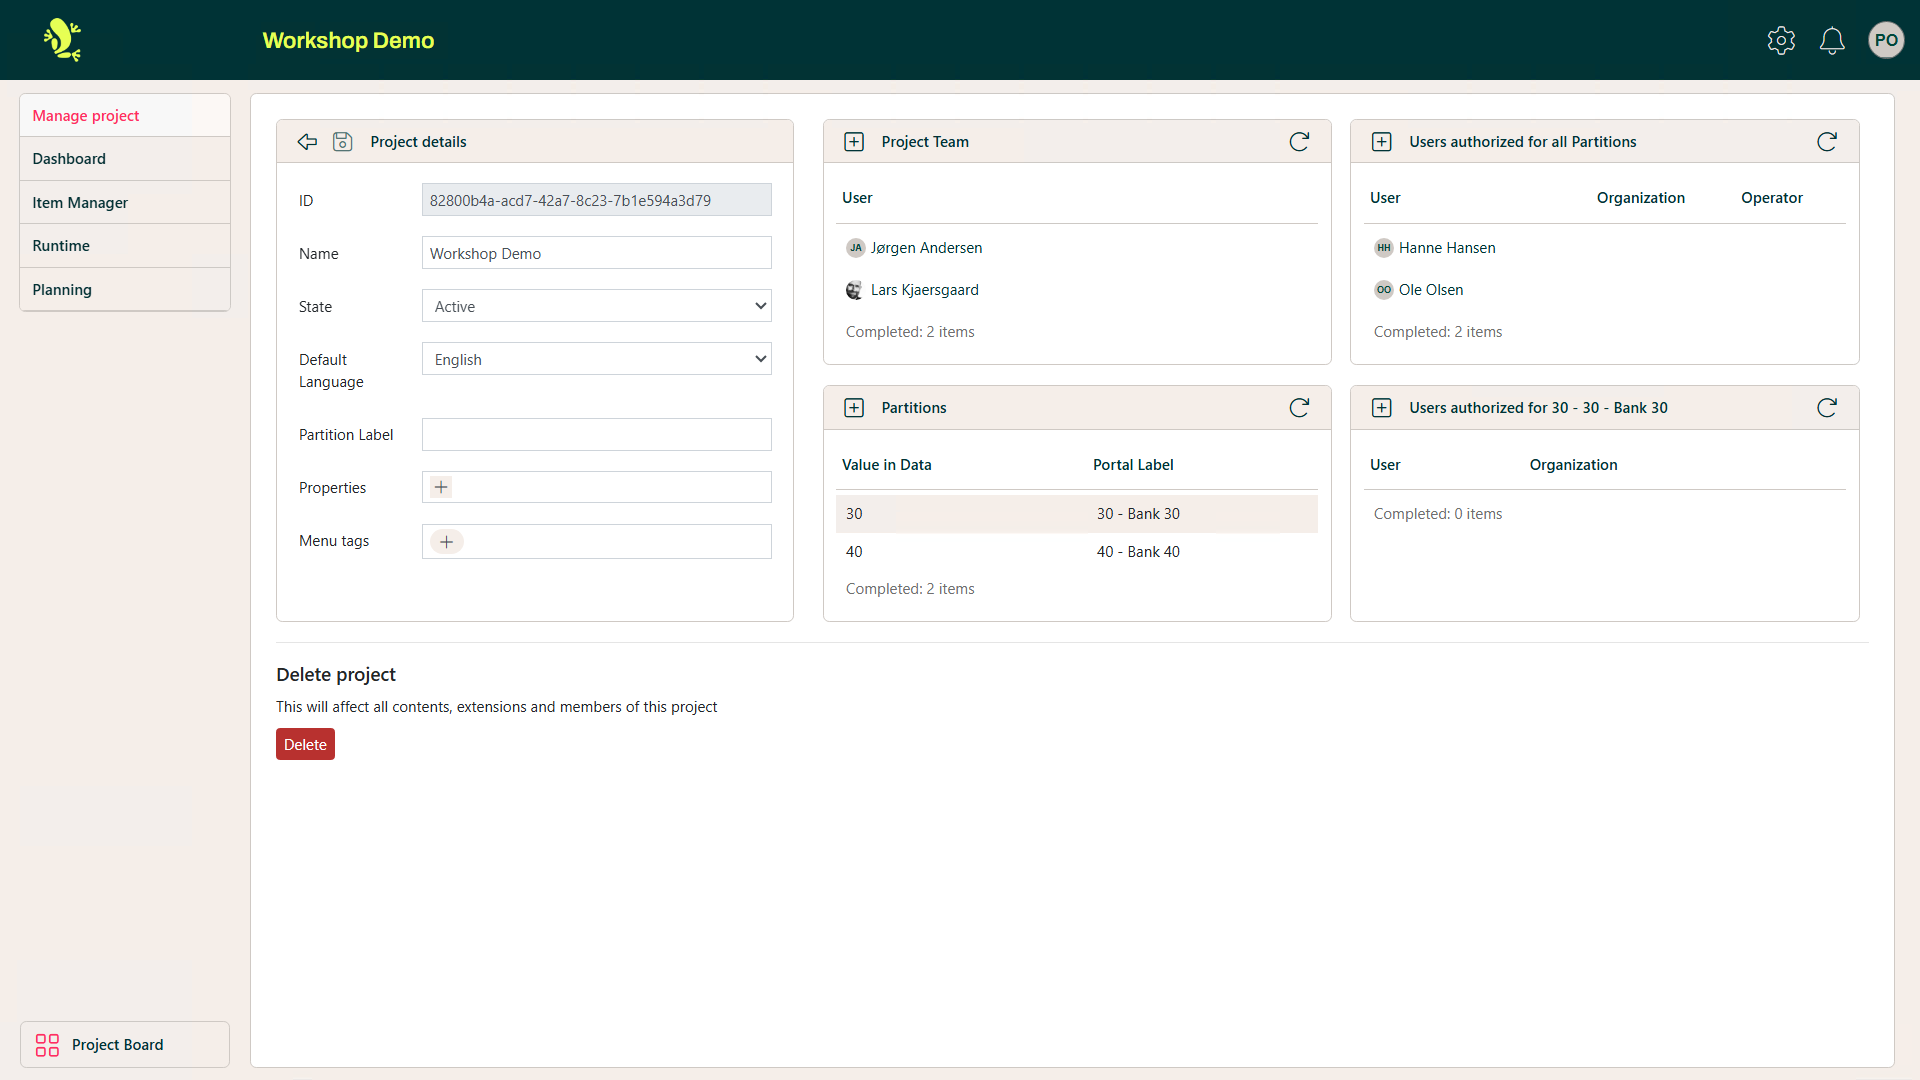1920x1080 pixels.
Task: Open the notifications bell
Action: pos(1831,40)
